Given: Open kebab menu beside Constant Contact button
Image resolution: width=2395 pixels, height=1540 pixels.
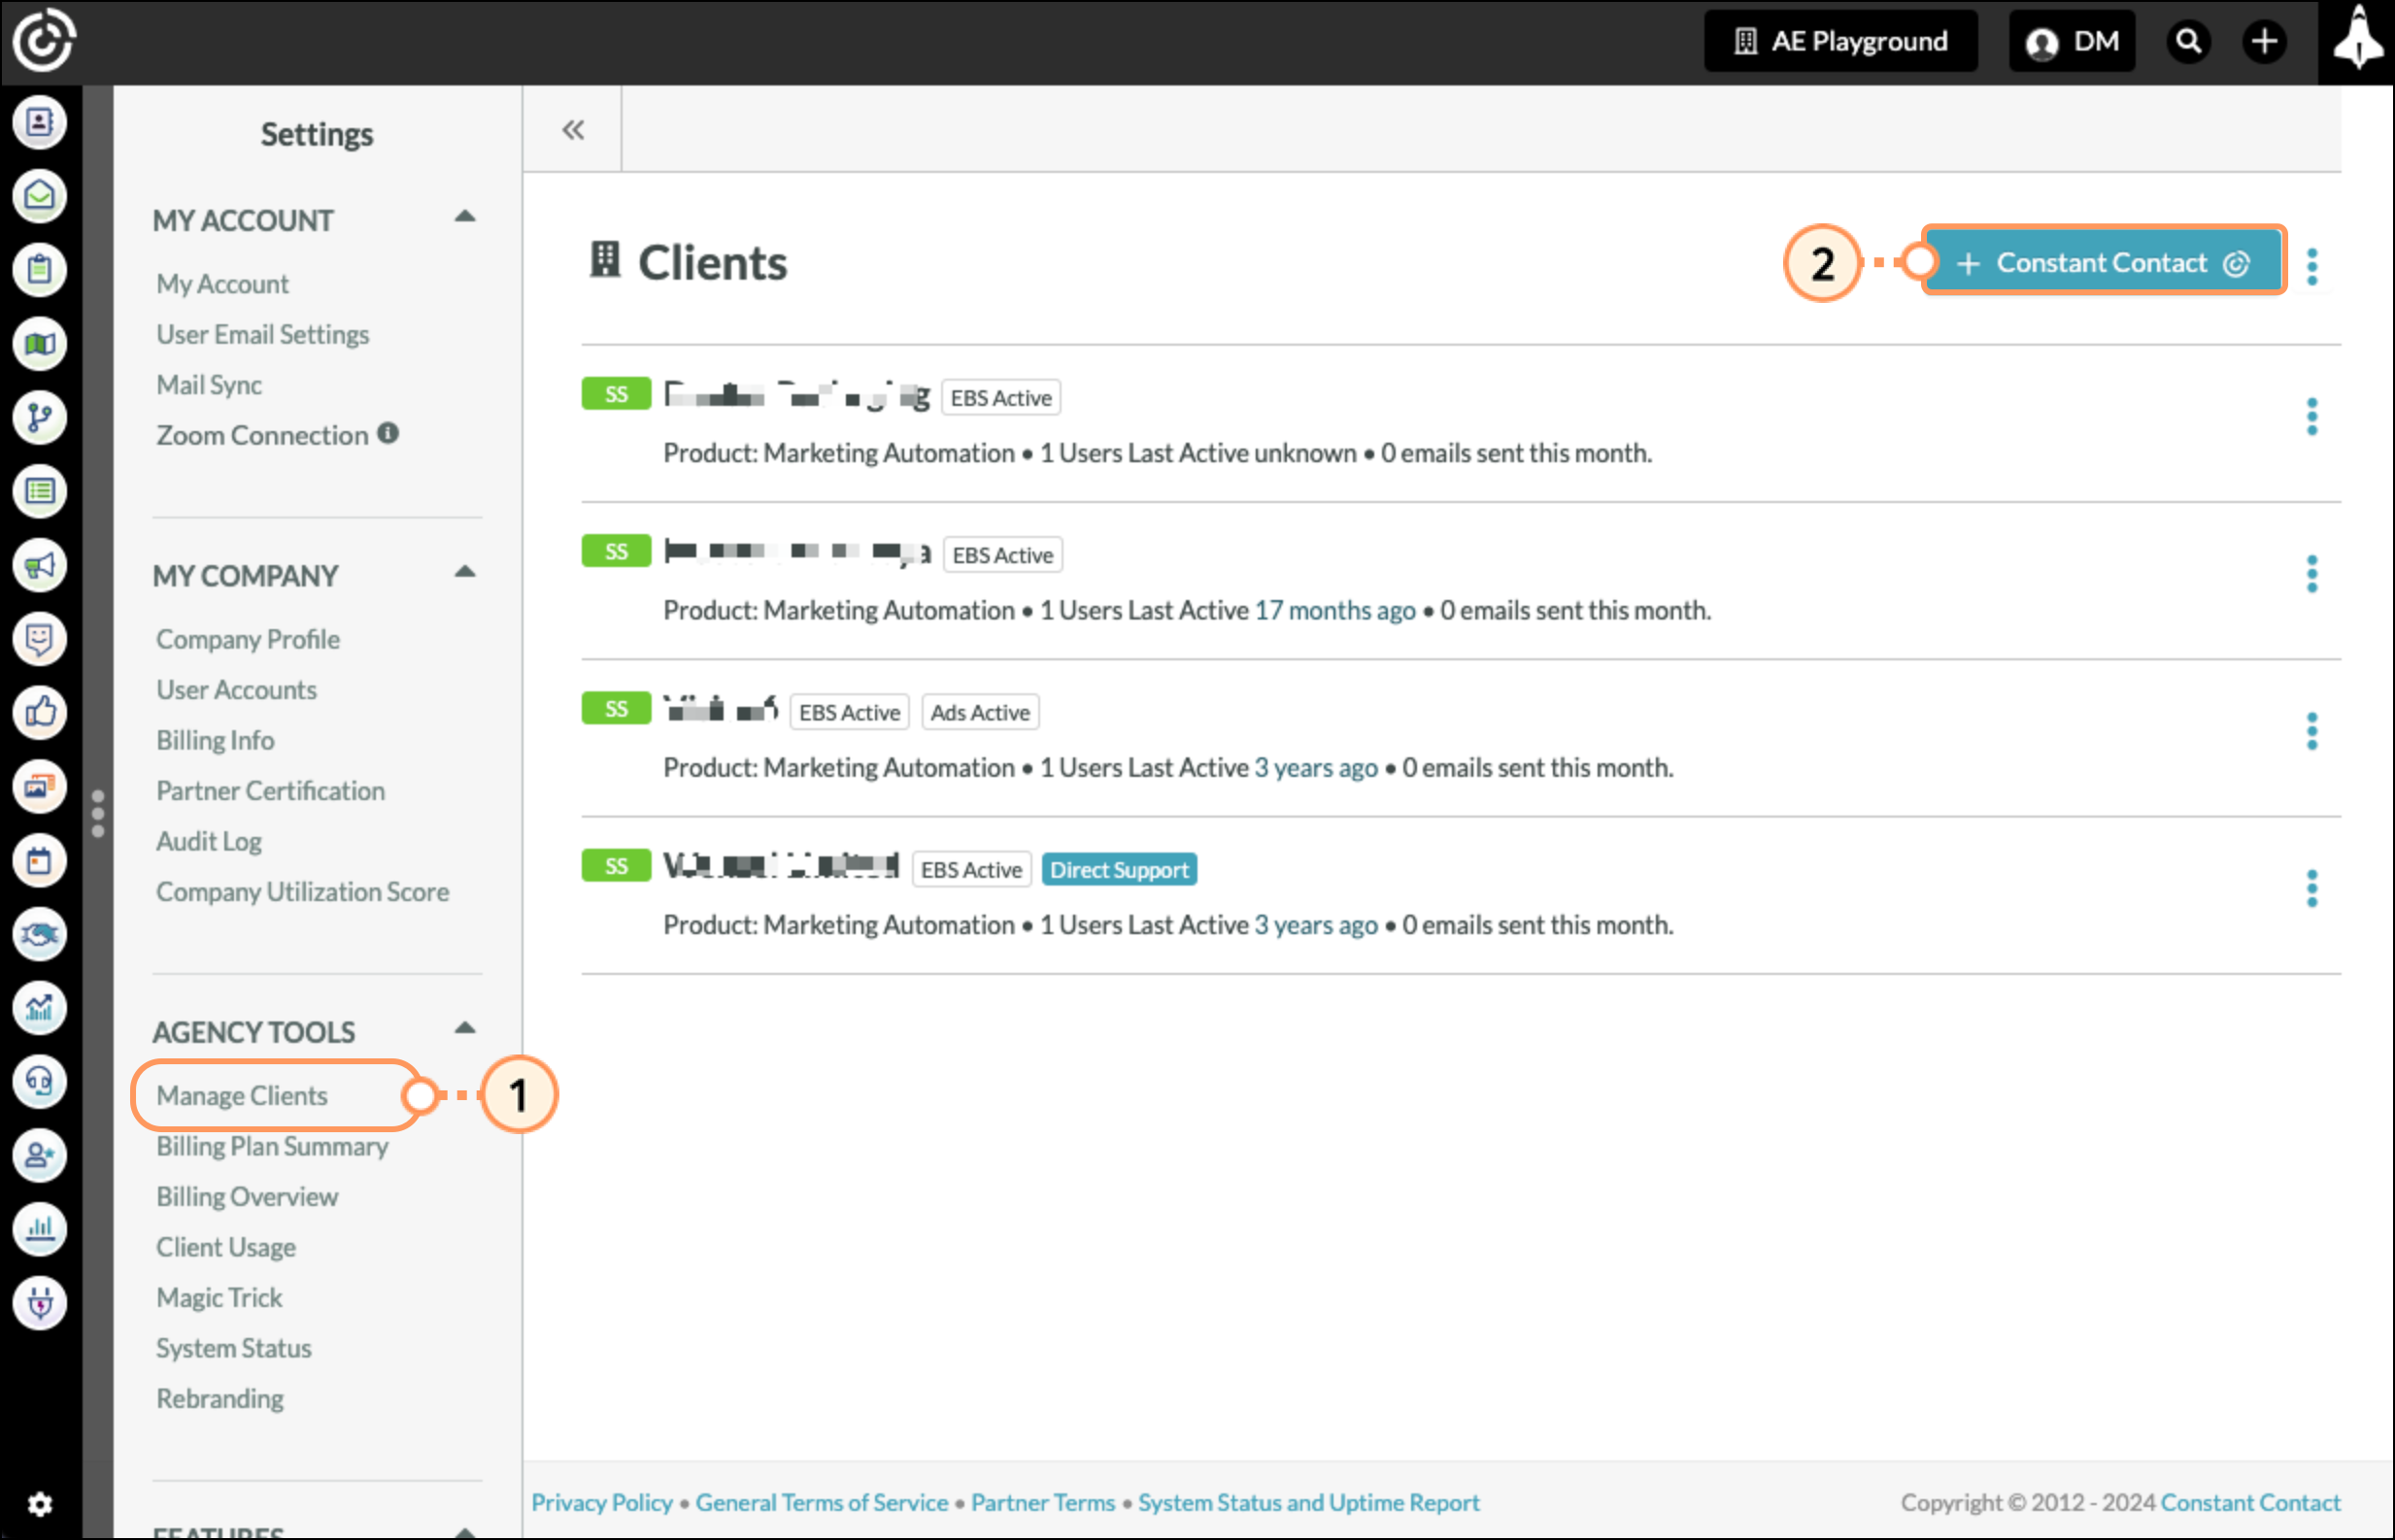Looking at the screenshot, I should point(2311,266).
